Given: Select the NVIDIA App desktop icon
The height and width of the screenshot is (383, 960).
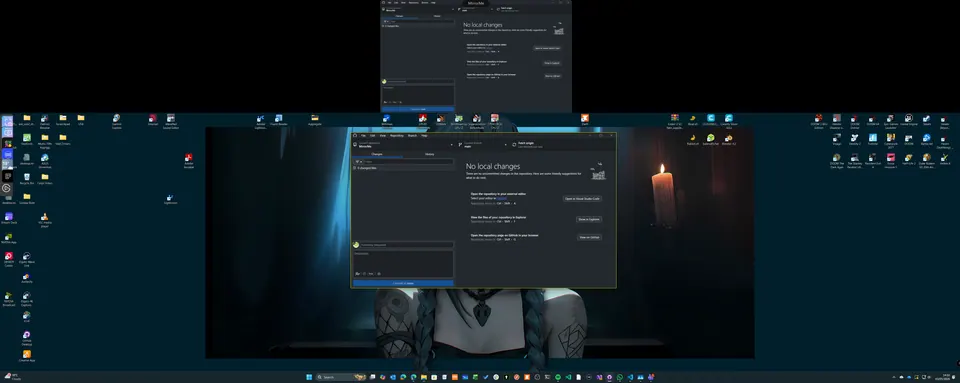Looking at the screenshot, I should (x=9, y=239).
